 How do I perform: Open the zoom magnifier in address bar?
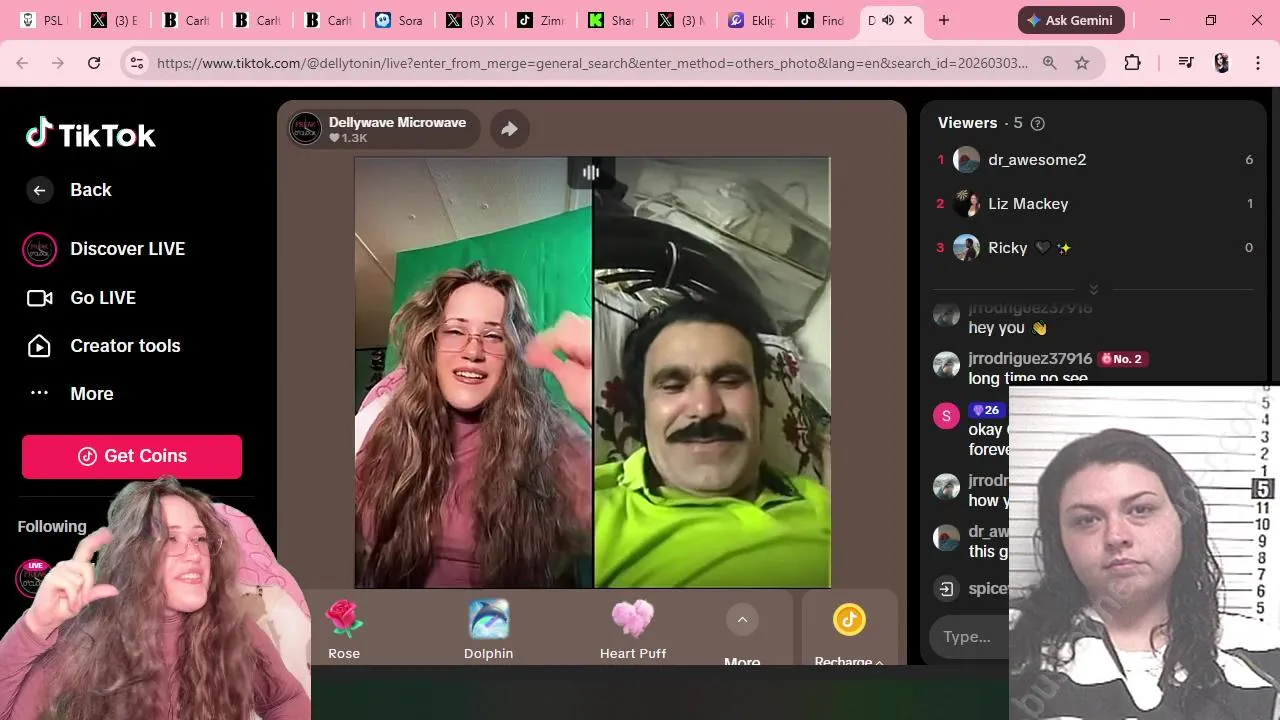(x=1049, y=63)
